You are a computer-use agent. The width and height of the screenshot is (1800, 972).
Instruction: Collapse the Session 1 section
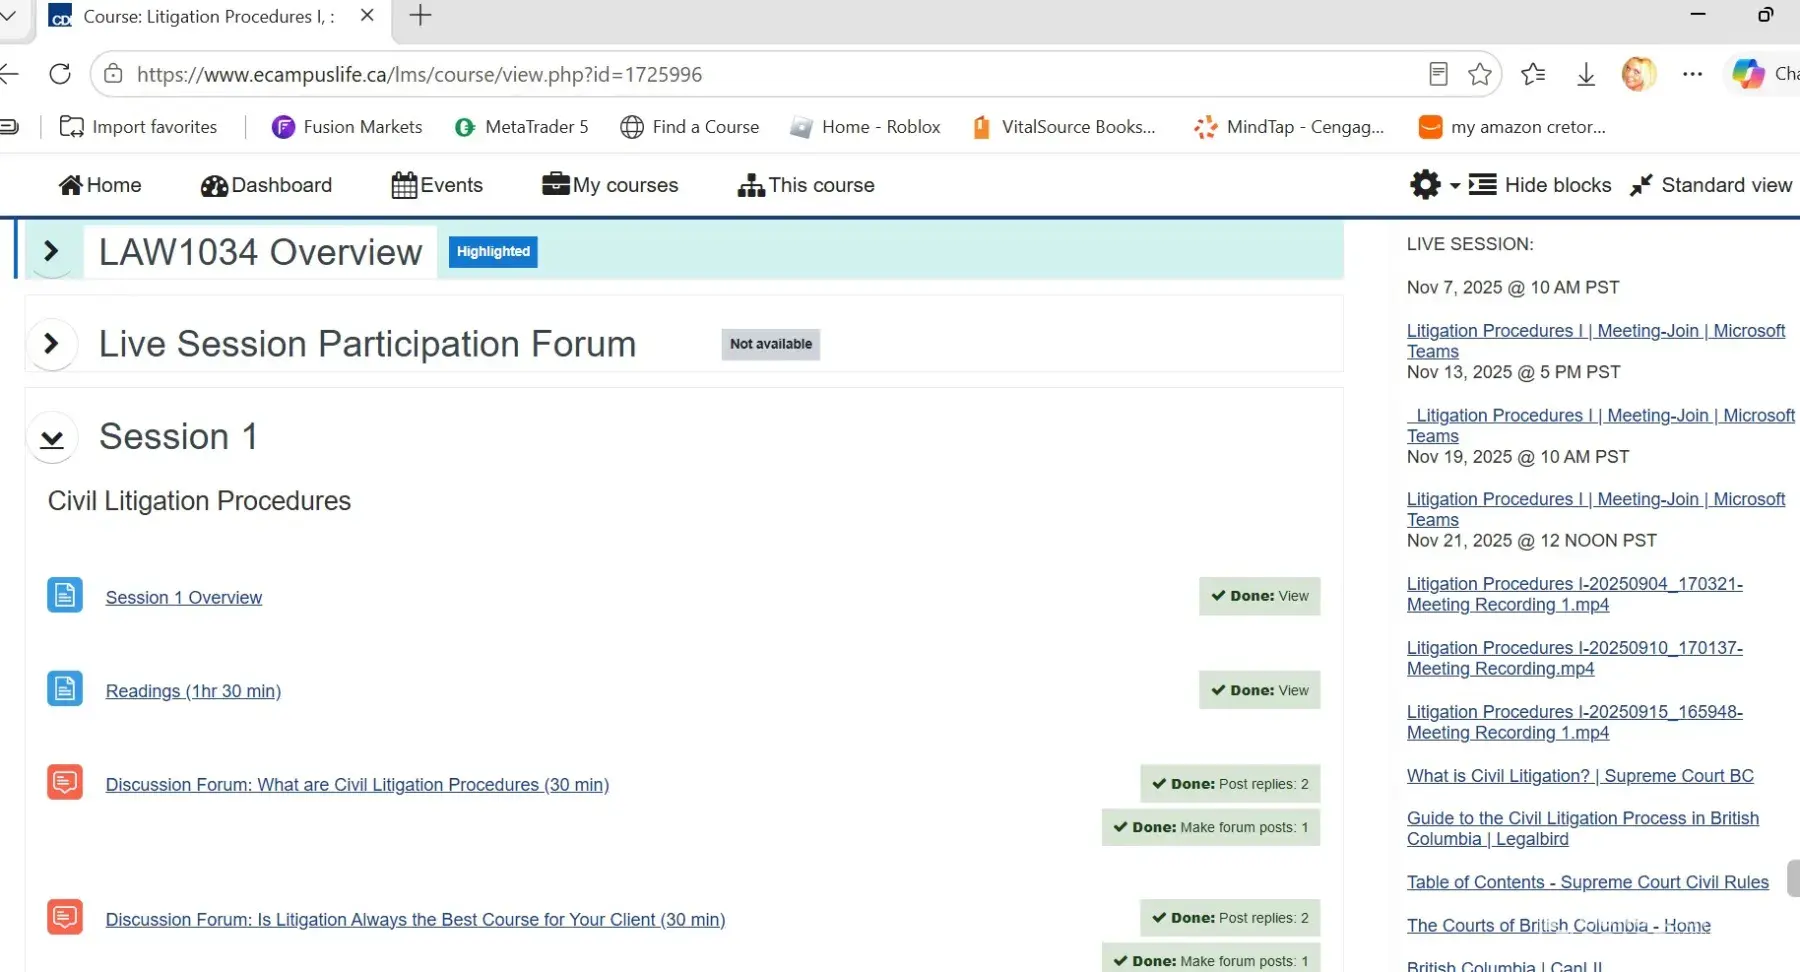[x=52, y=438]
